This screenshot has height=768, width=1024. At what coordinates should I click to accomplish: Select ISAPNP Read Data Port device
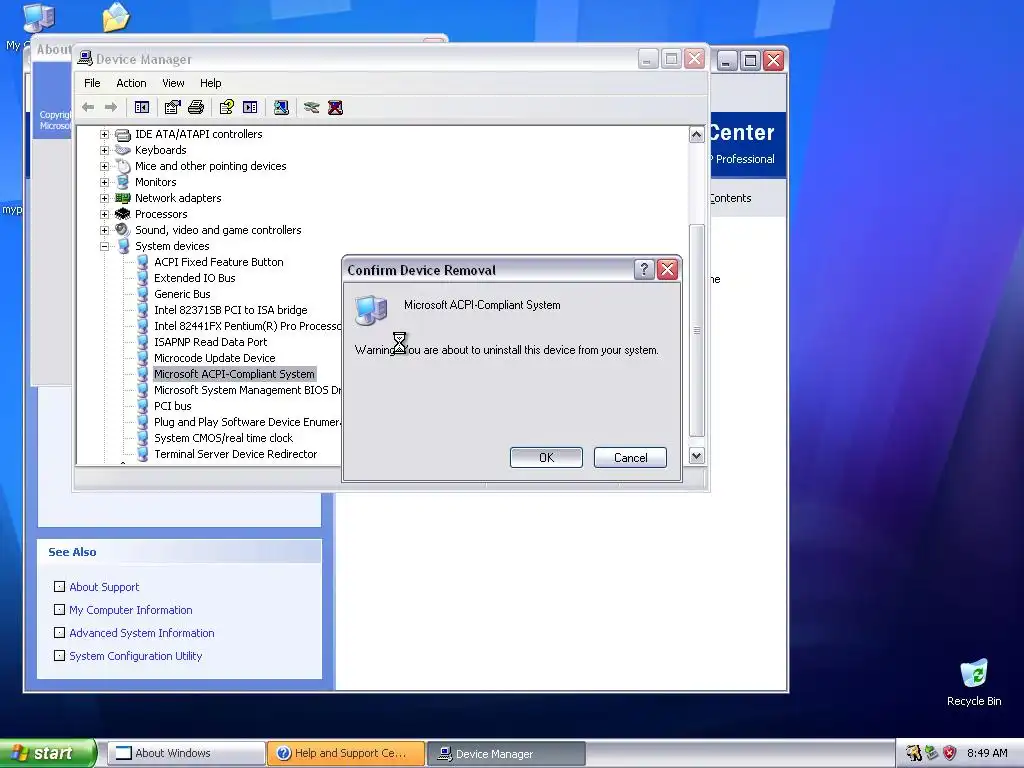coord(210,342)
